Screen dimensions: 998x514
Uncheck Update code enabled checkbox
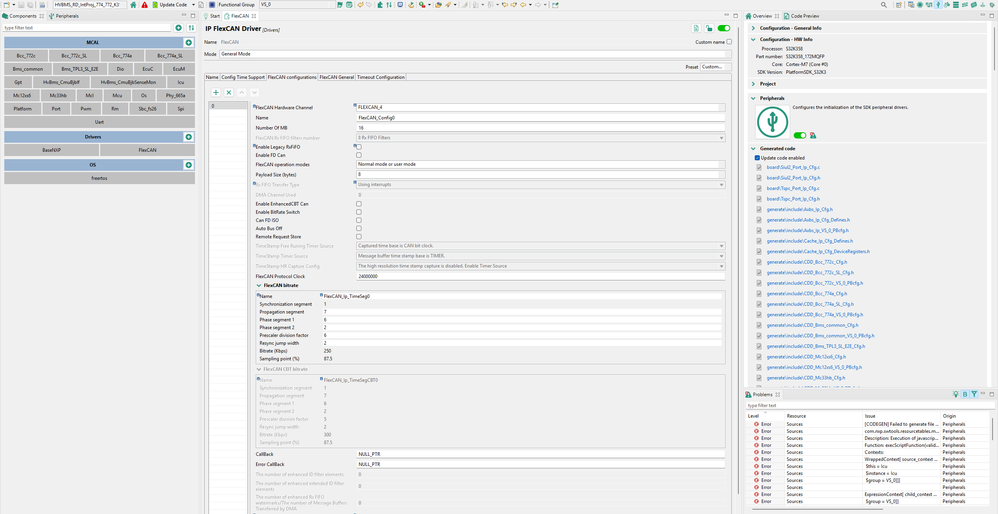(757, 158)
